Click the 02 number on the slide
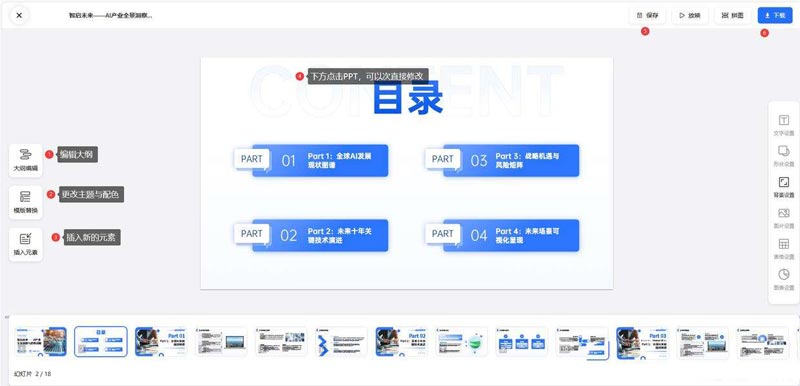 tap(289, 236)
